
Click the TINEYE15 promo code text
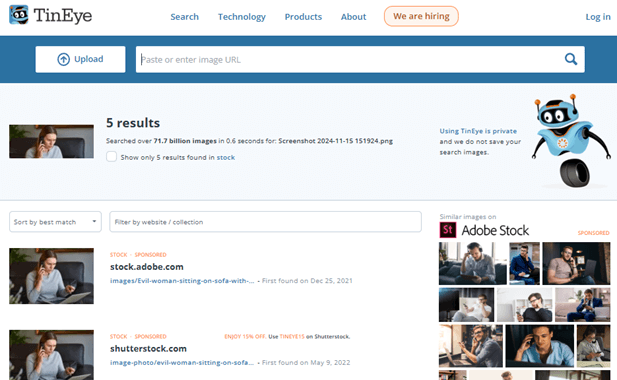point(292,336)
